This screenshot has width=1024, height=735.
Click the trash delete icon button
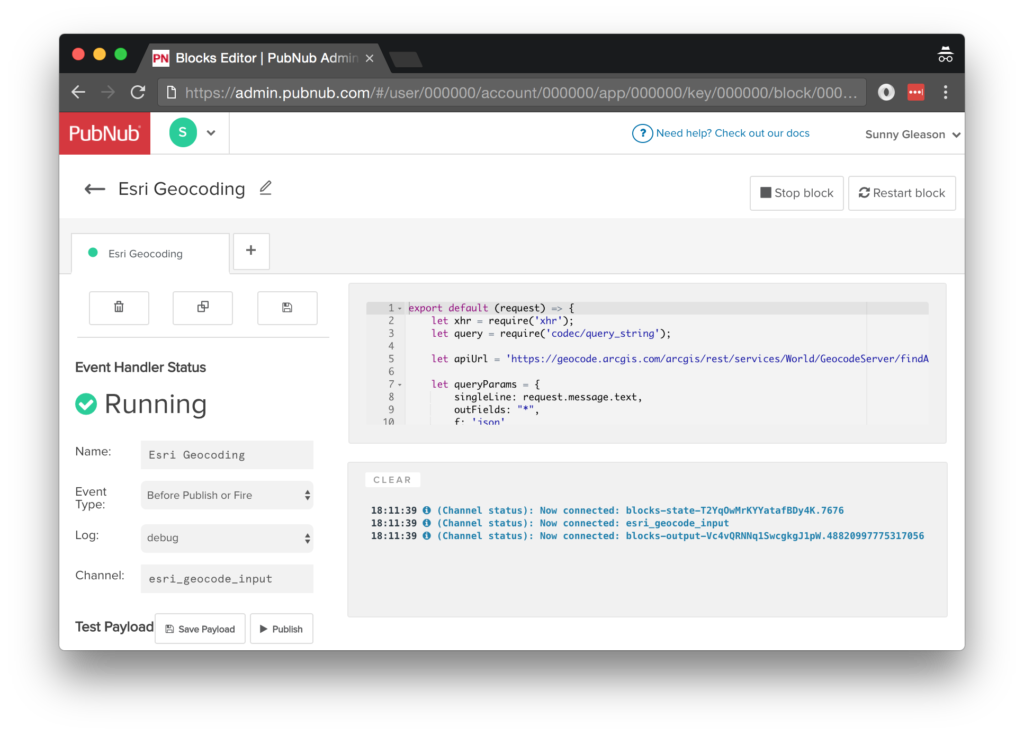click(x=119, y=308)
